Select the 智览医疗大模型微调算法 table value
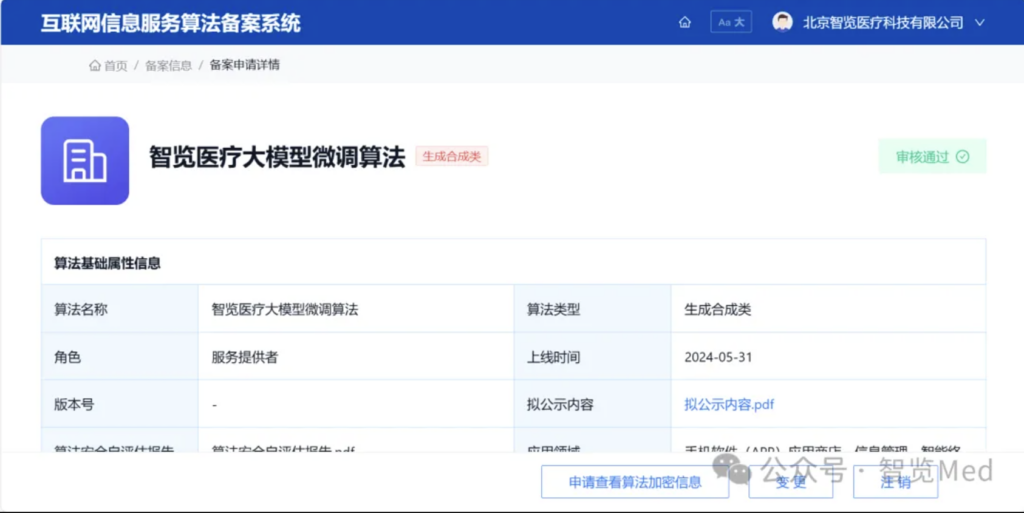 click(x=285, y=309)
